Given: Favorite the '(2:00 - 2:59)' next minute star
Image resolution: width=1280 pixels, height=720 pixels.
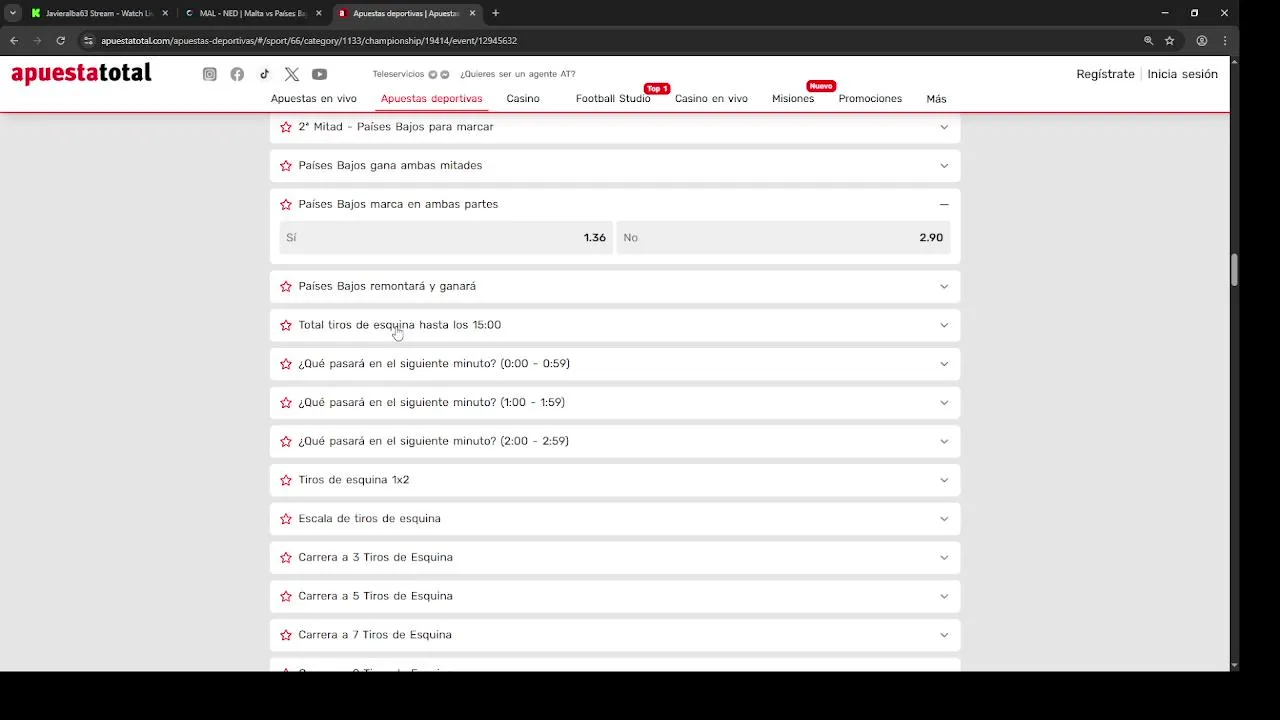Looking at the screenshot, I should pyautogui.click(x=286, y=441).
